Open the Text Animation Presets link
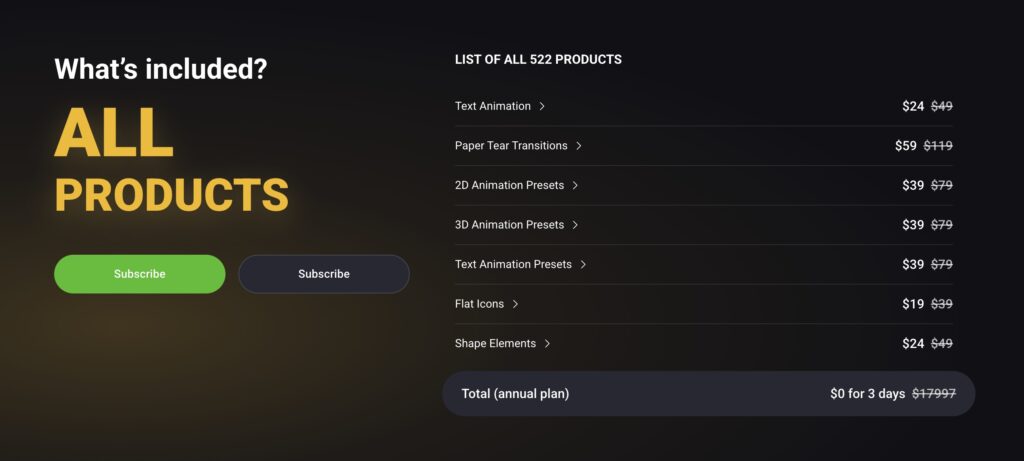The height and width of the screenshot is (461, 1024). pyautogui.click(x=513, y=264)
